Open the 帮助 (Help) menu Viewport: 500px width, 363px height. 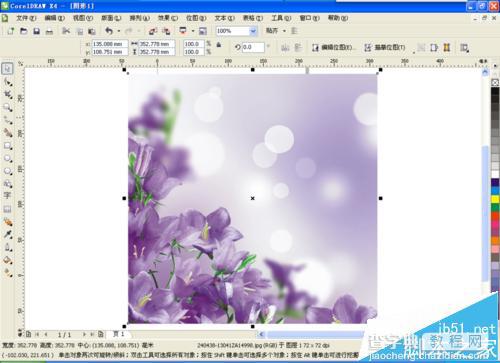click(338, 18)
